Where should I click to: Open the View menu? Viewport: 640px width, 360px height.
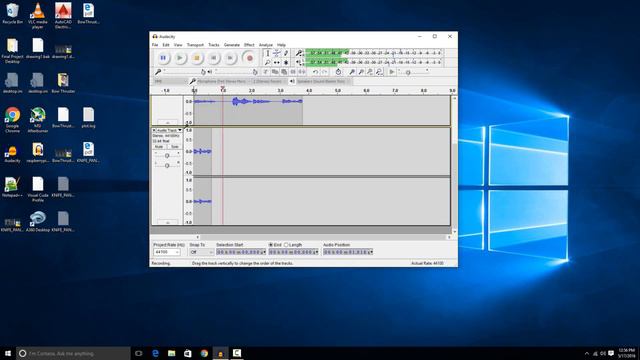178,45
